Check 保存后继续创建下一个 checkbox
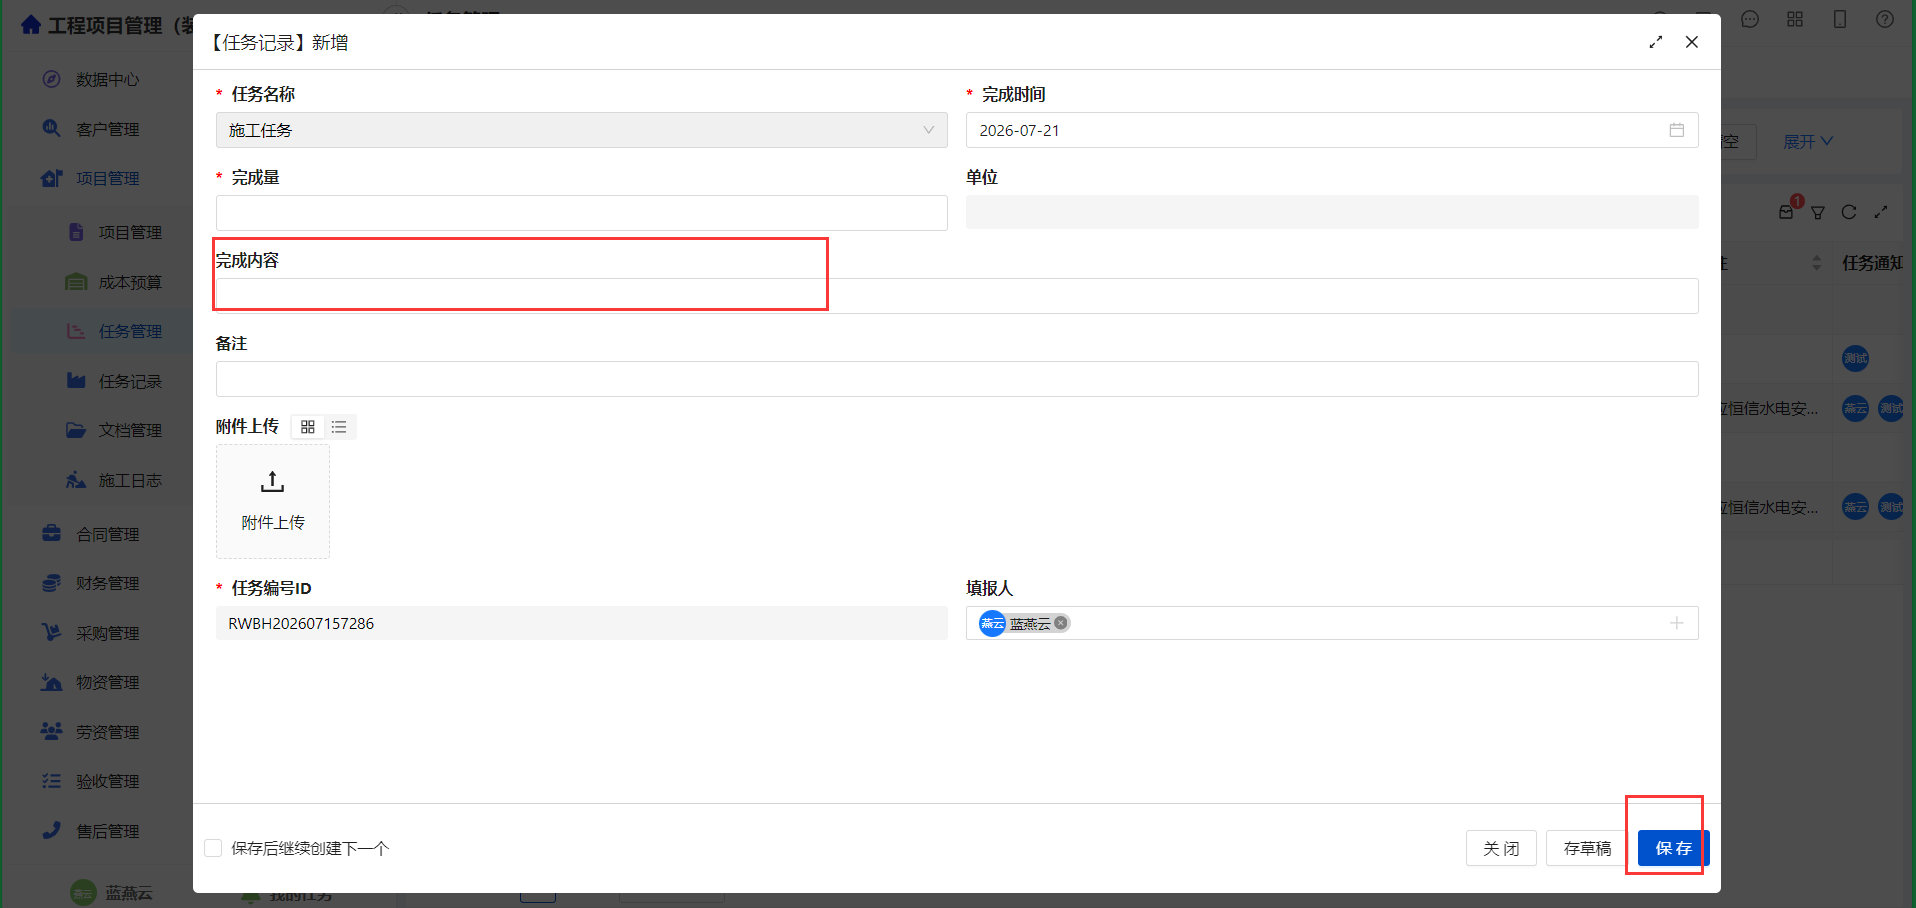Image resolution: width=1916 pixels, height=908 pixels. pyautogui.click(x=213, y=848)
